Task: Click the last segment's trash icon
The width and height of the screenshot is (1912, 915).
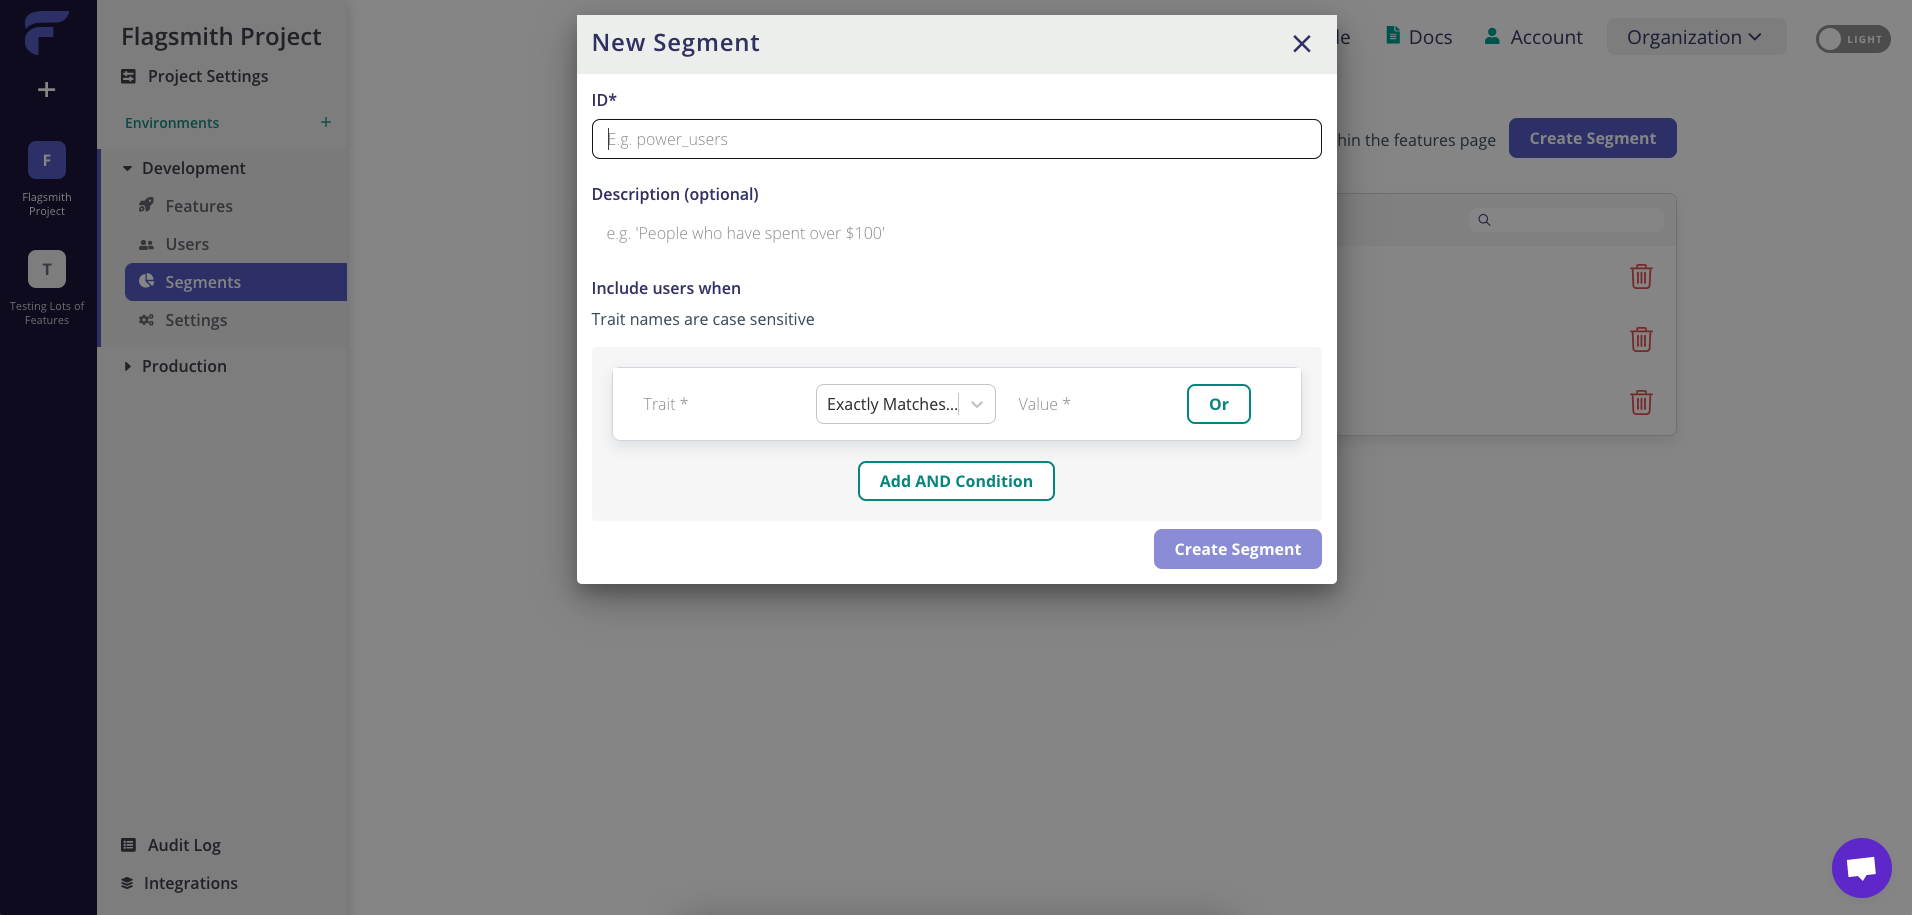Action: [1641, 402]
